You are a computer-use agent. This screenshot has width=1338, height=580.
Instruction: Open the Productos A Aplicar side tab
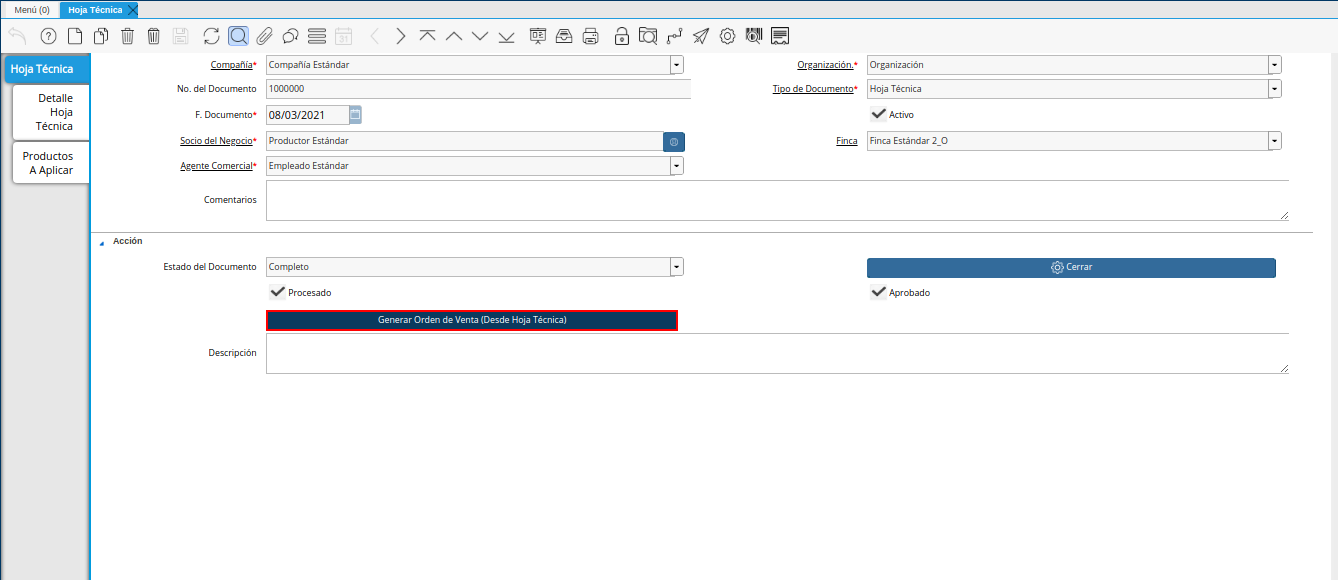click(x=51, y=163)
